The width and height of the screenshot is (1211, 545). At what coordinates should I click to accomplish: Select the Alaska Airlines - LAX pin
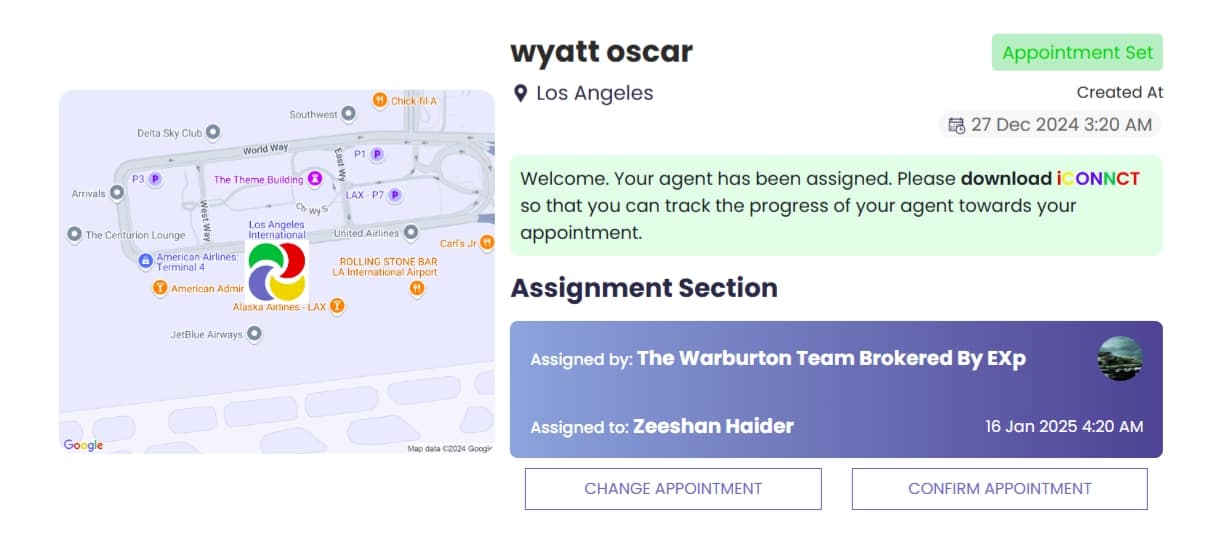338,306
